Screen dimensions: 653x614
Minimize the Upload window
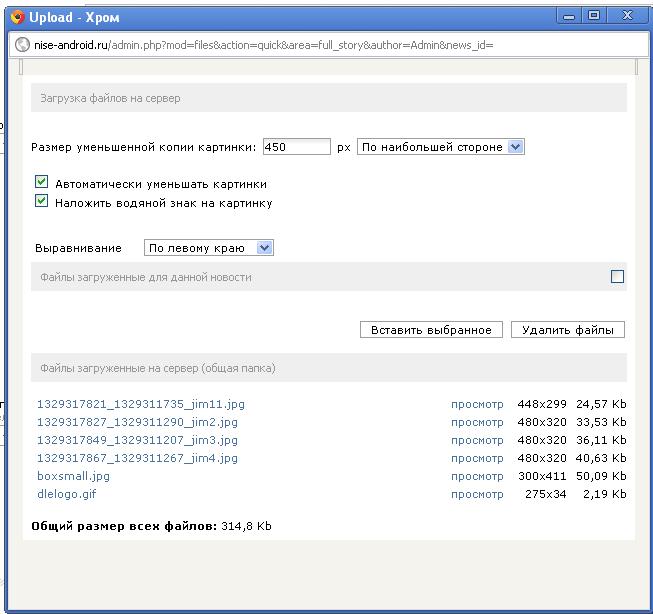[x=571, y=16]
